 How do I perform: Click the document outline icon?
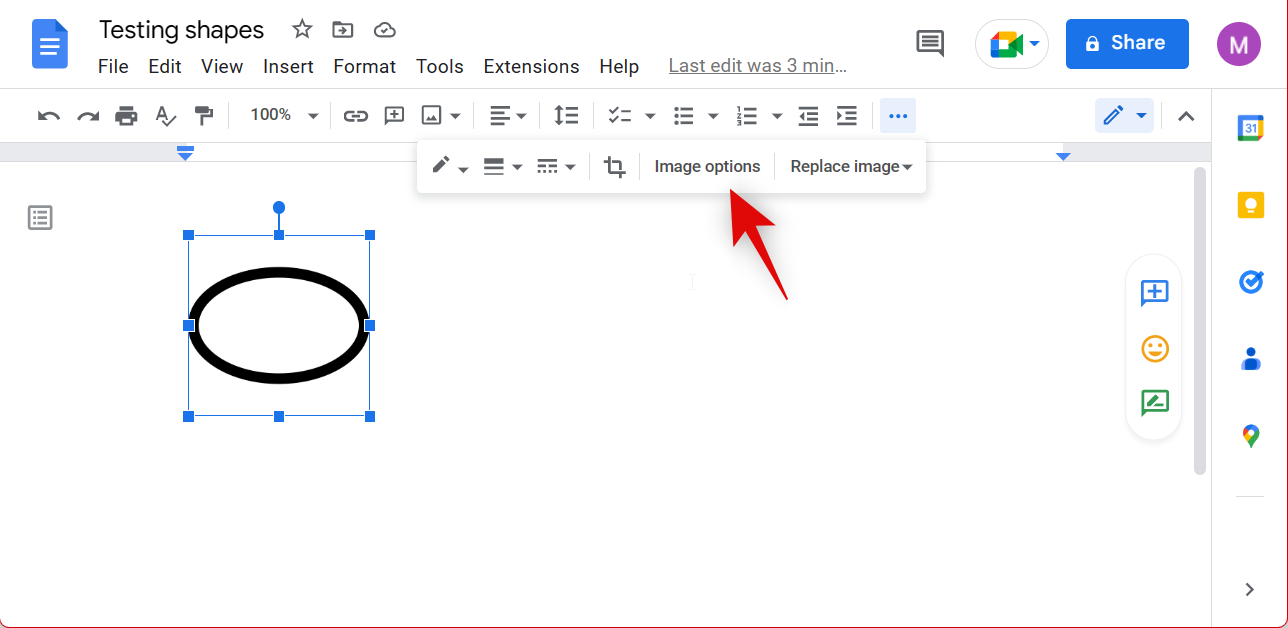tap(40, 218)
